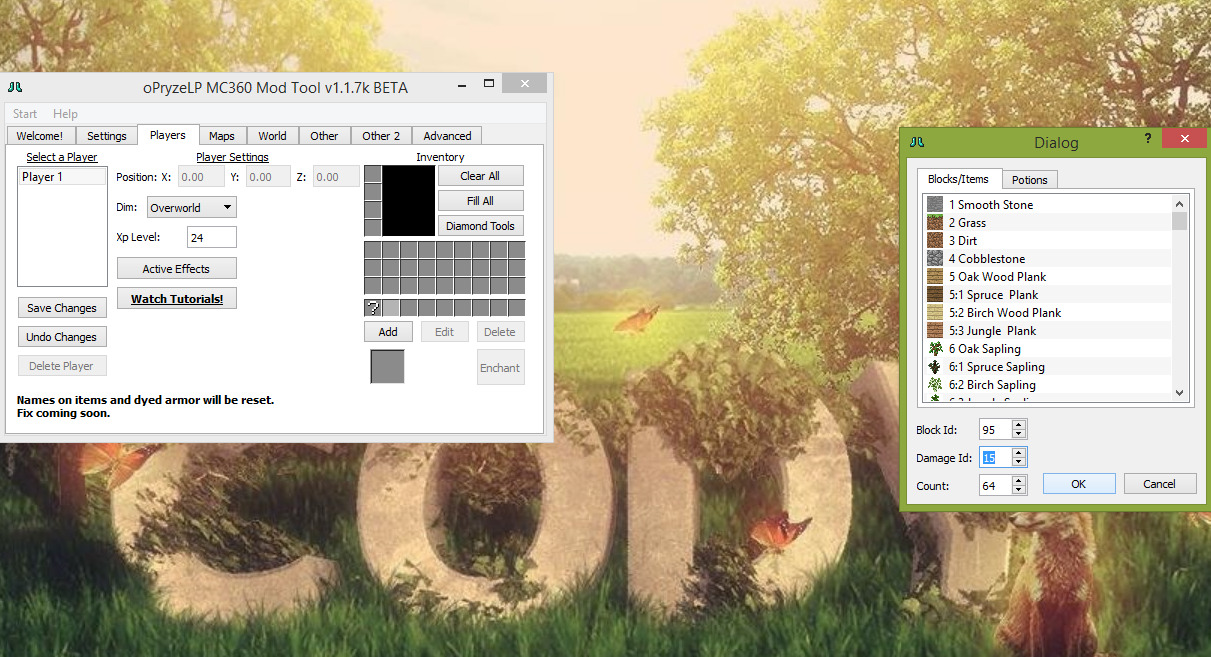Click the Xp Level input field

pos(211,237)
